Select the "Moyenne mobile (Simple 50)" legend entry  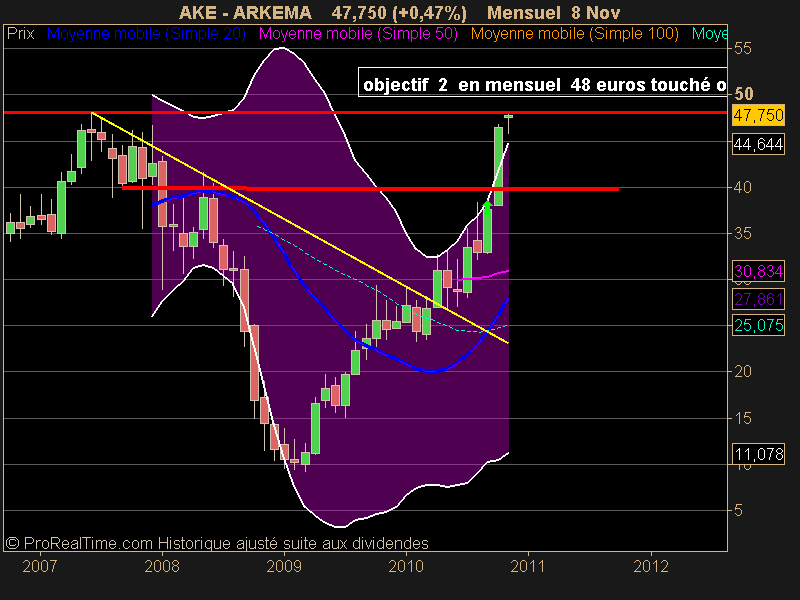pos(358,34)
